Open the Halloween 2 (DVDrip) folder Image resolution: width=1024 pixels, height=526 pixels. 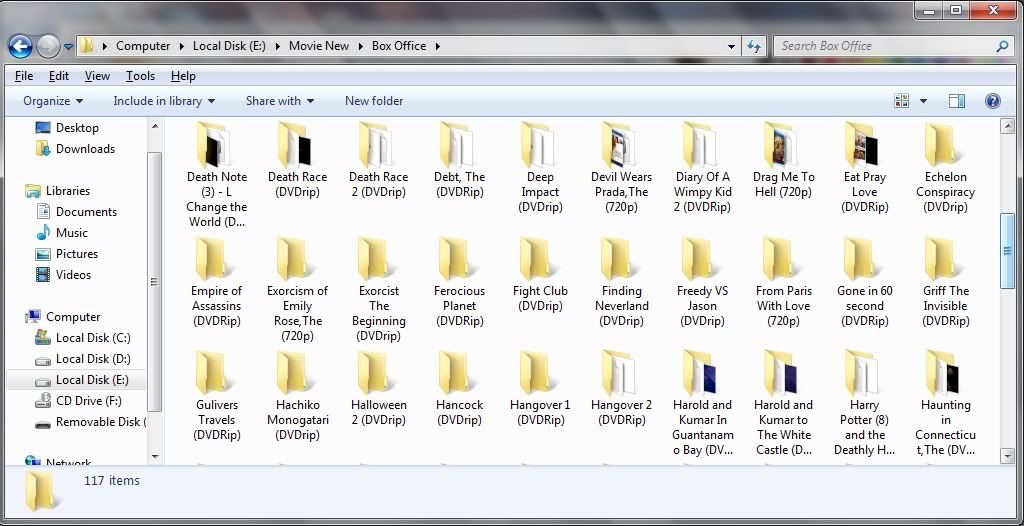(378, 389)
